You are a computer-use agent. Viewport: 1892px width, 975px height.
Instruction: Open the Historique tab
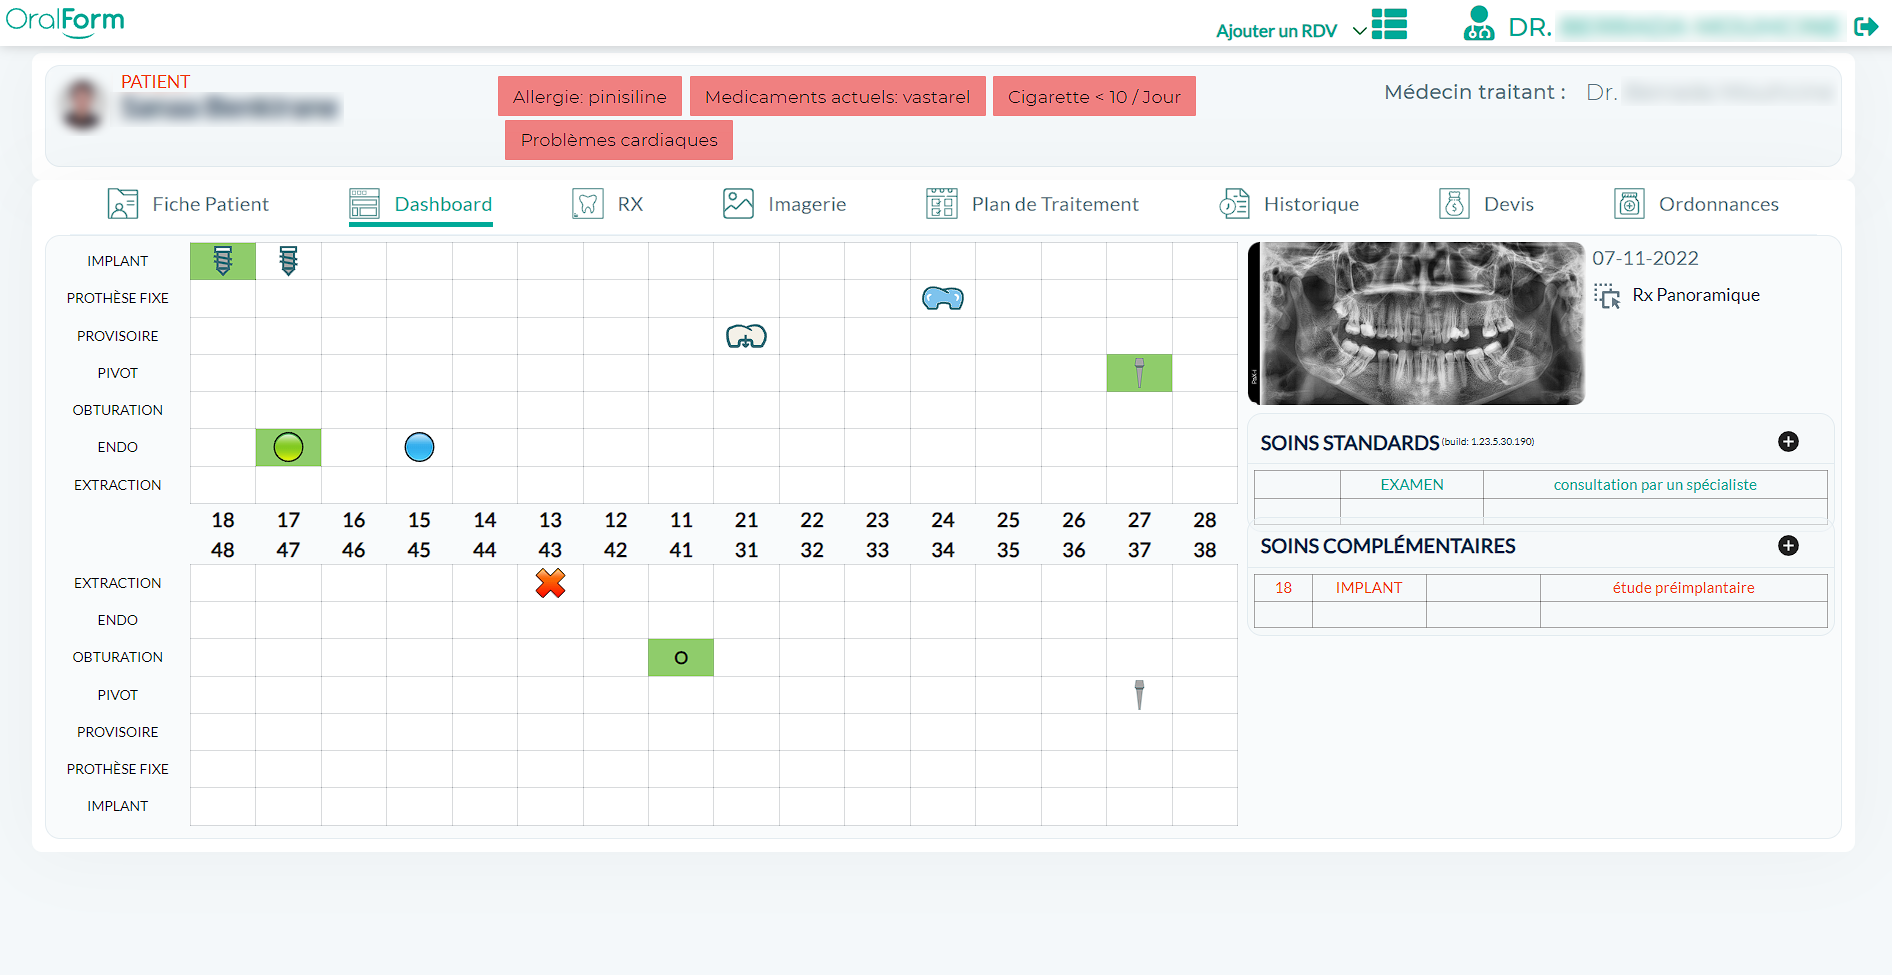click(1289, 204)
